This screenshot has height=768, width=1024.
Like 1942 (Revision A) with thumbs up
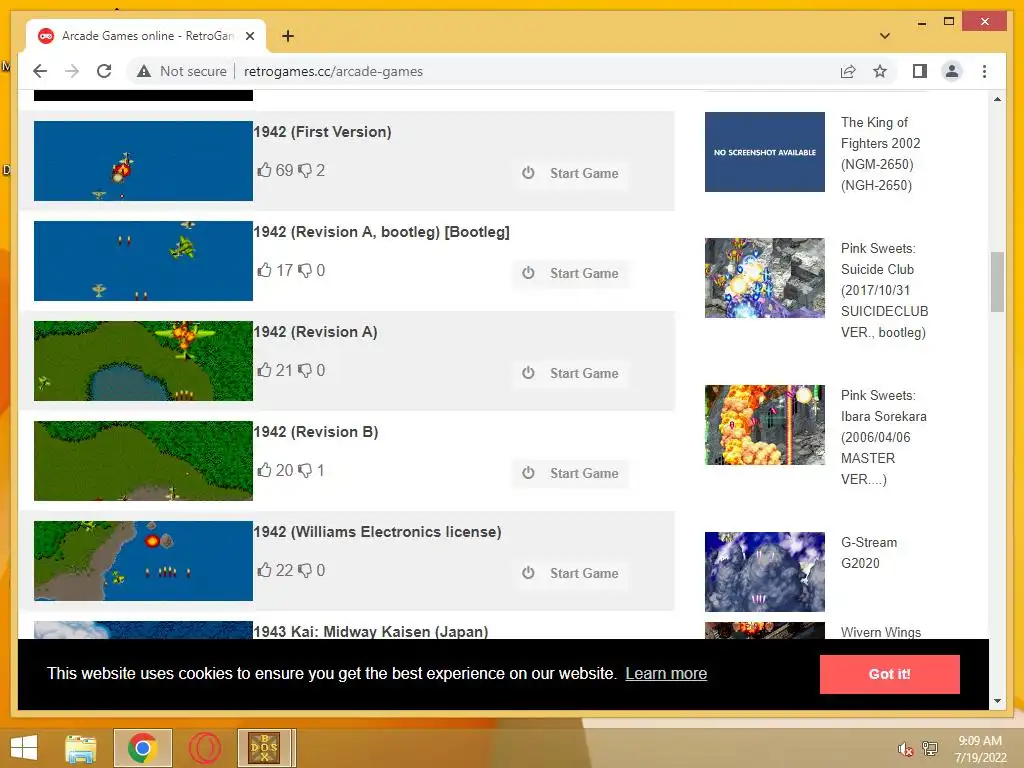264,370
